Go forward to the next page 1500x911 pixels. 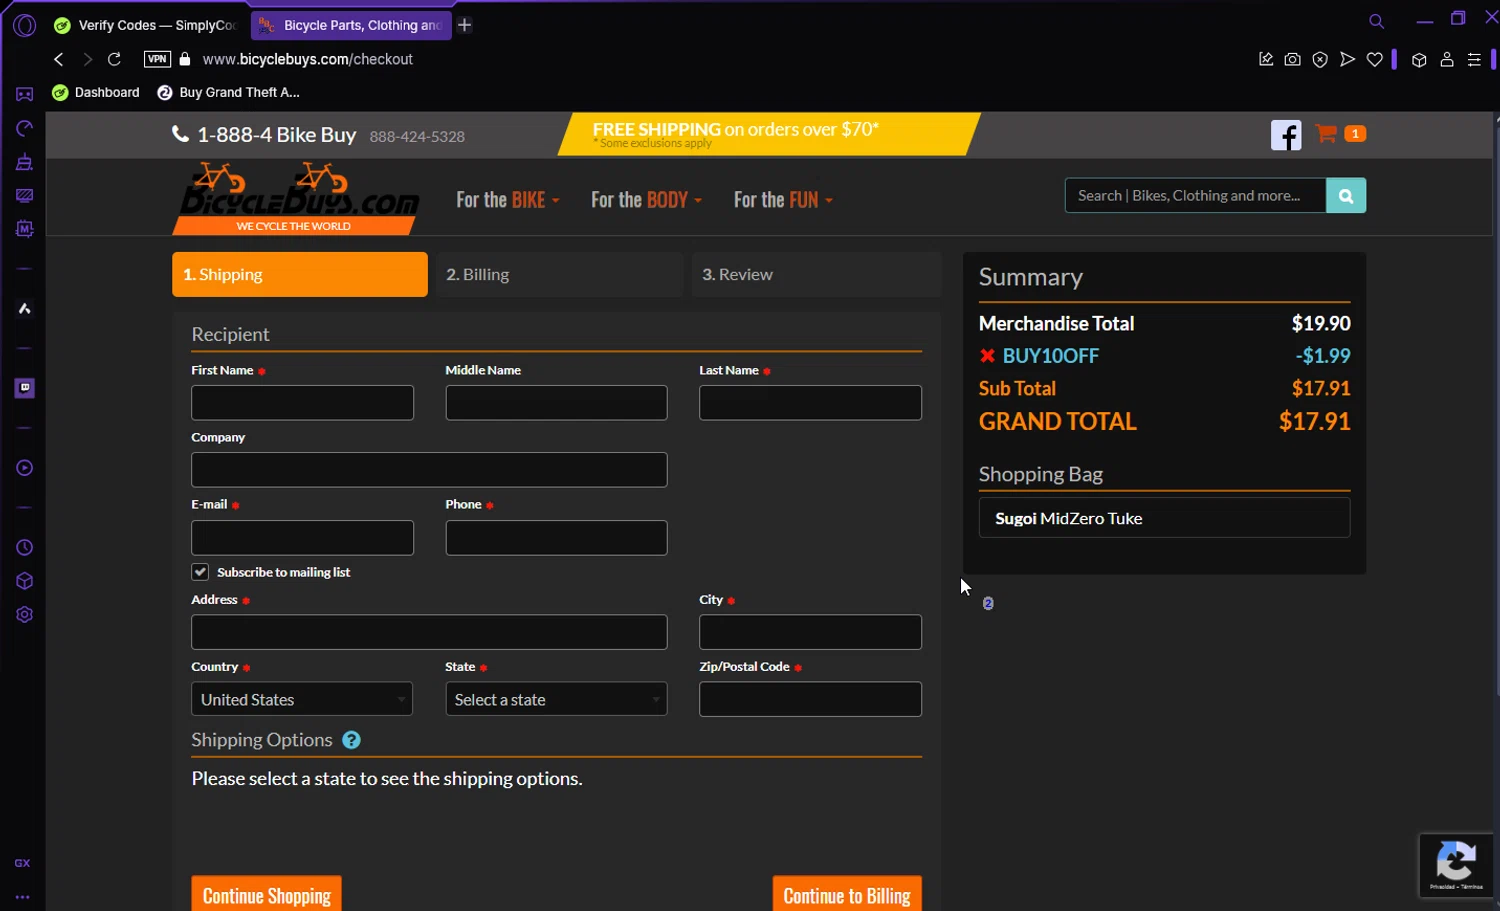87,59
